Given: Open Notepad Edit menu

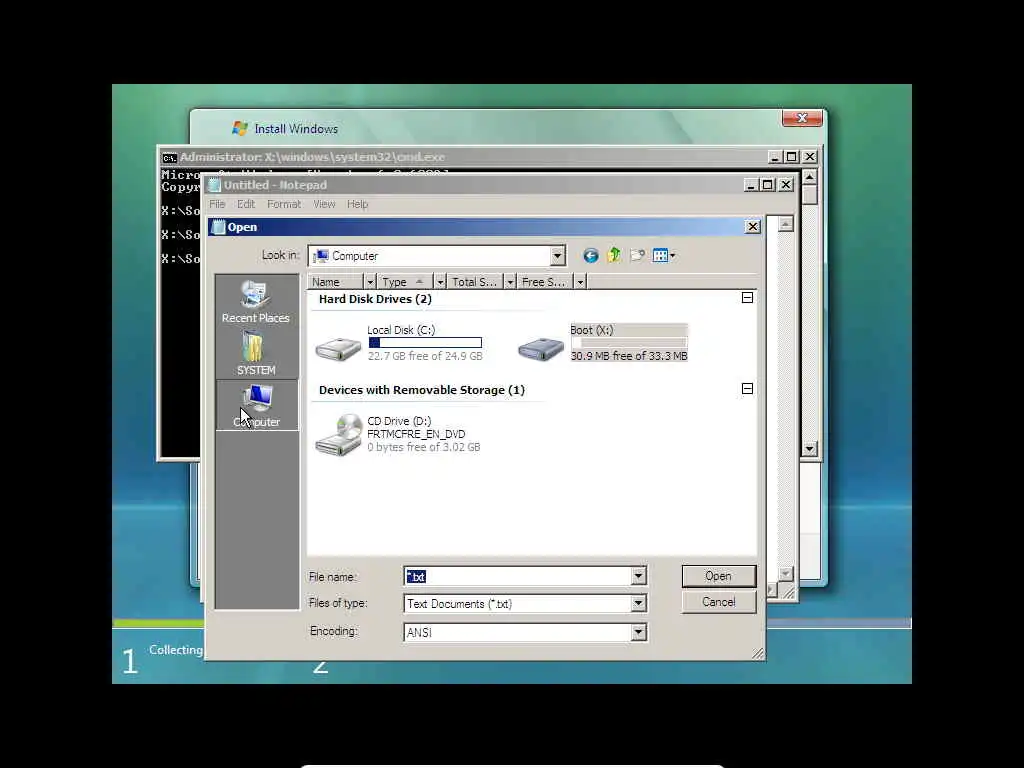Looking at the screenshot, I should click(x=246, y=204).
